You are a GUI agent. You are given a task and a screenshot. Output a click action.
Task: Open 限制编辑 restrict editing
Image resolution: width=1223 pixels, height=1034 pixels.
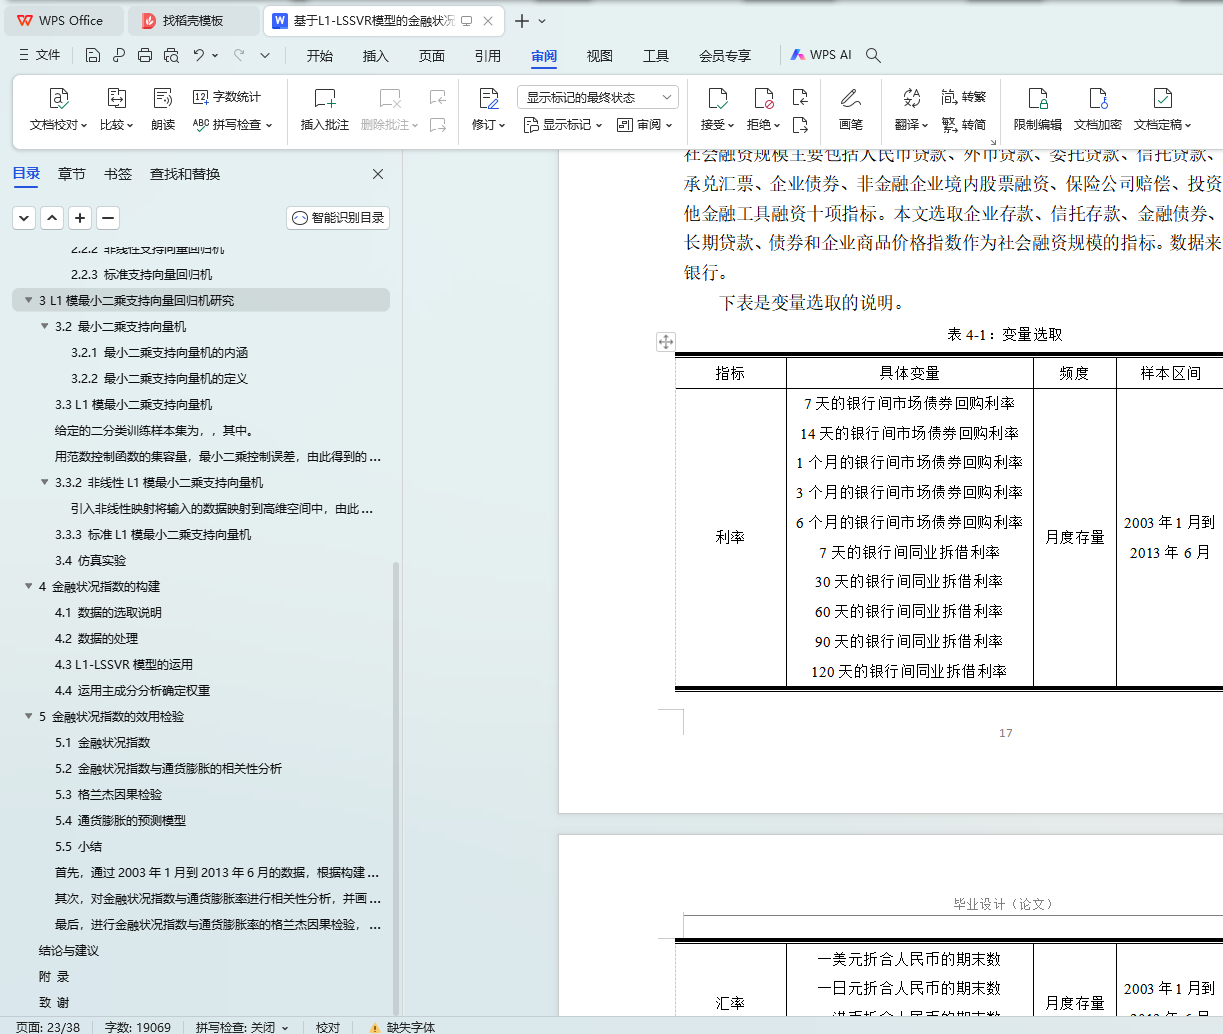pyautogui.click(x=1038, y=110)
